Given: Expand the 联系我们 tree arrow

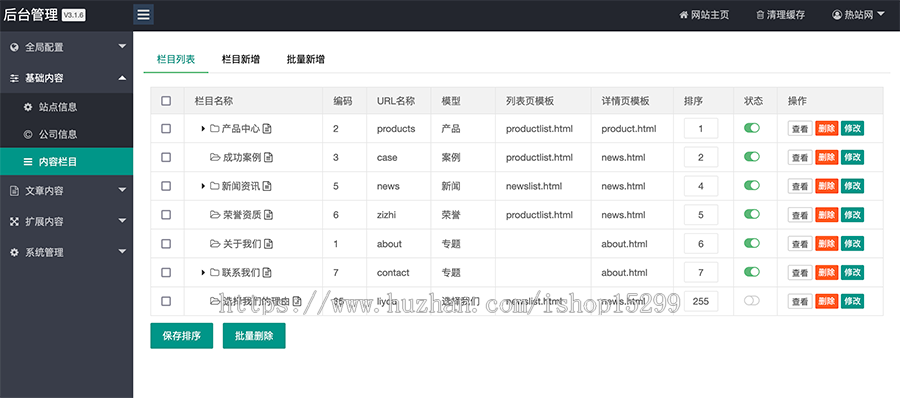Looking at the screenshot, I should [203, 272].
